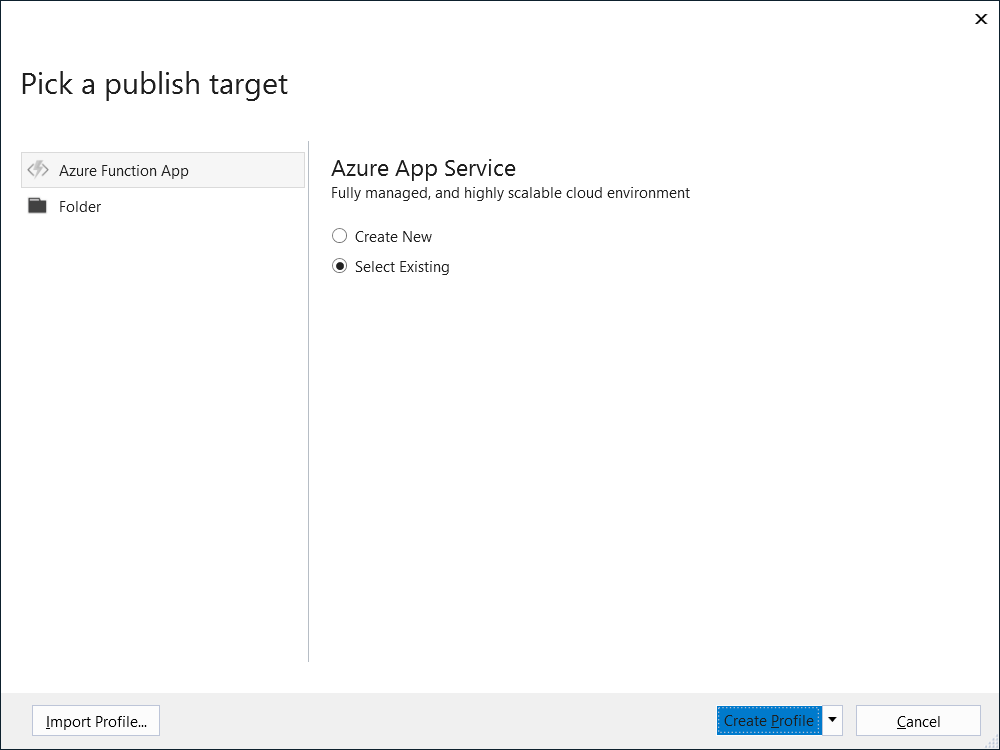Select the Select Existing radio button

point(340,267)
